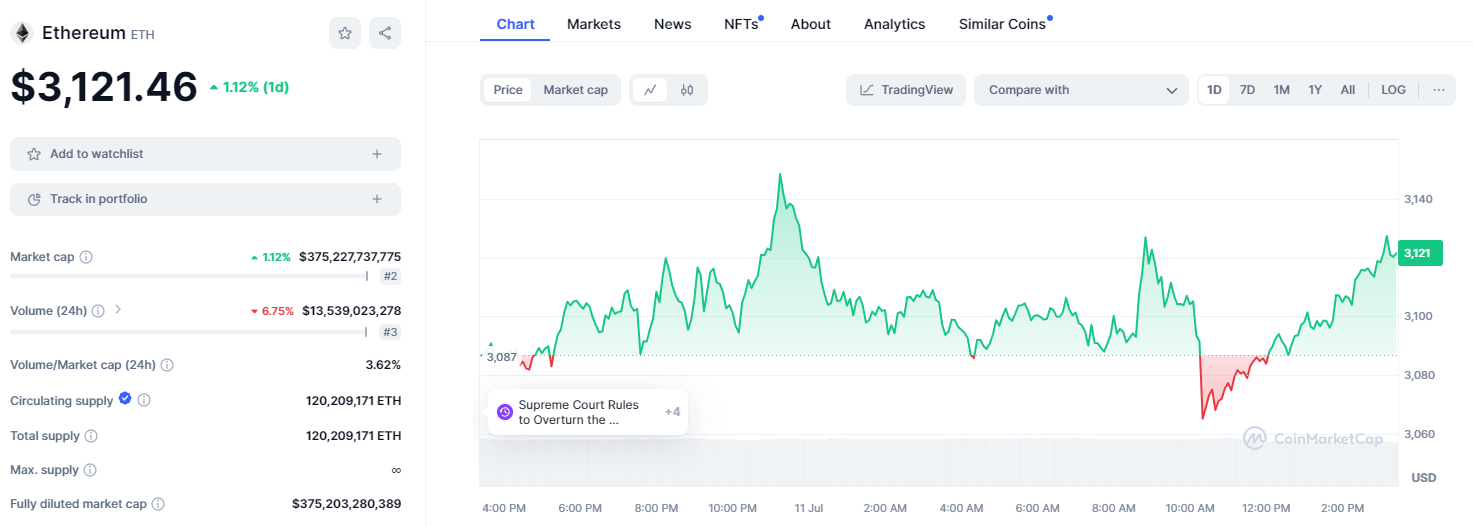Image resolution: width=1473 pixels, height=527 pixels.
Task: Enable LOG scale on chart
Action: (1393, 90)
